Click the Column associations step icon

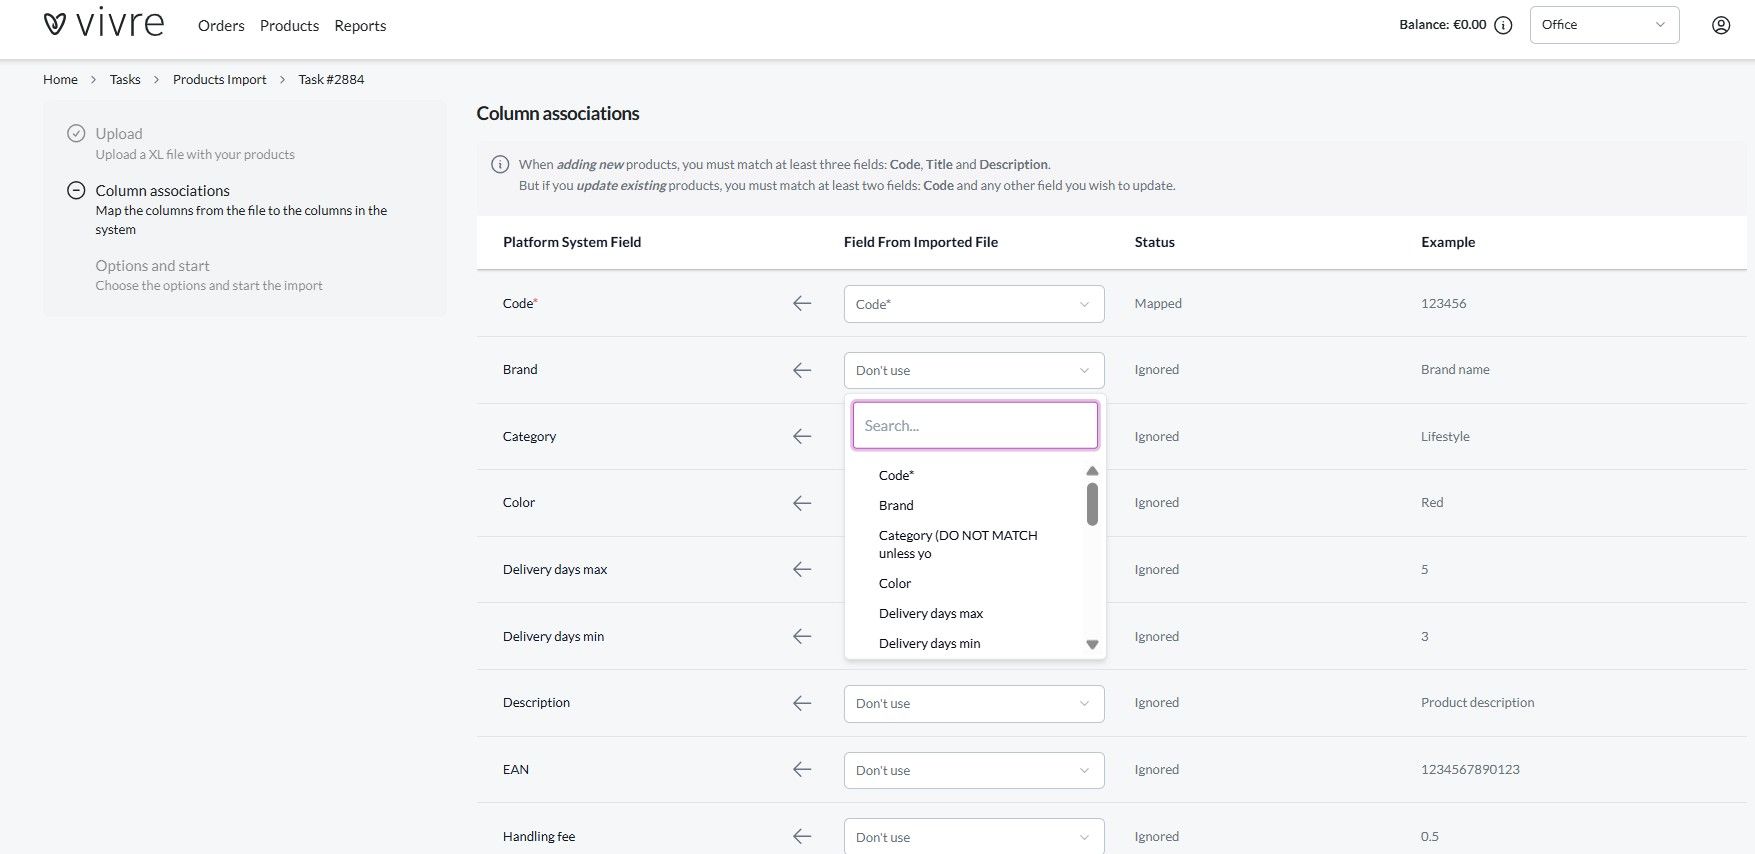click(x=76, y=190)
